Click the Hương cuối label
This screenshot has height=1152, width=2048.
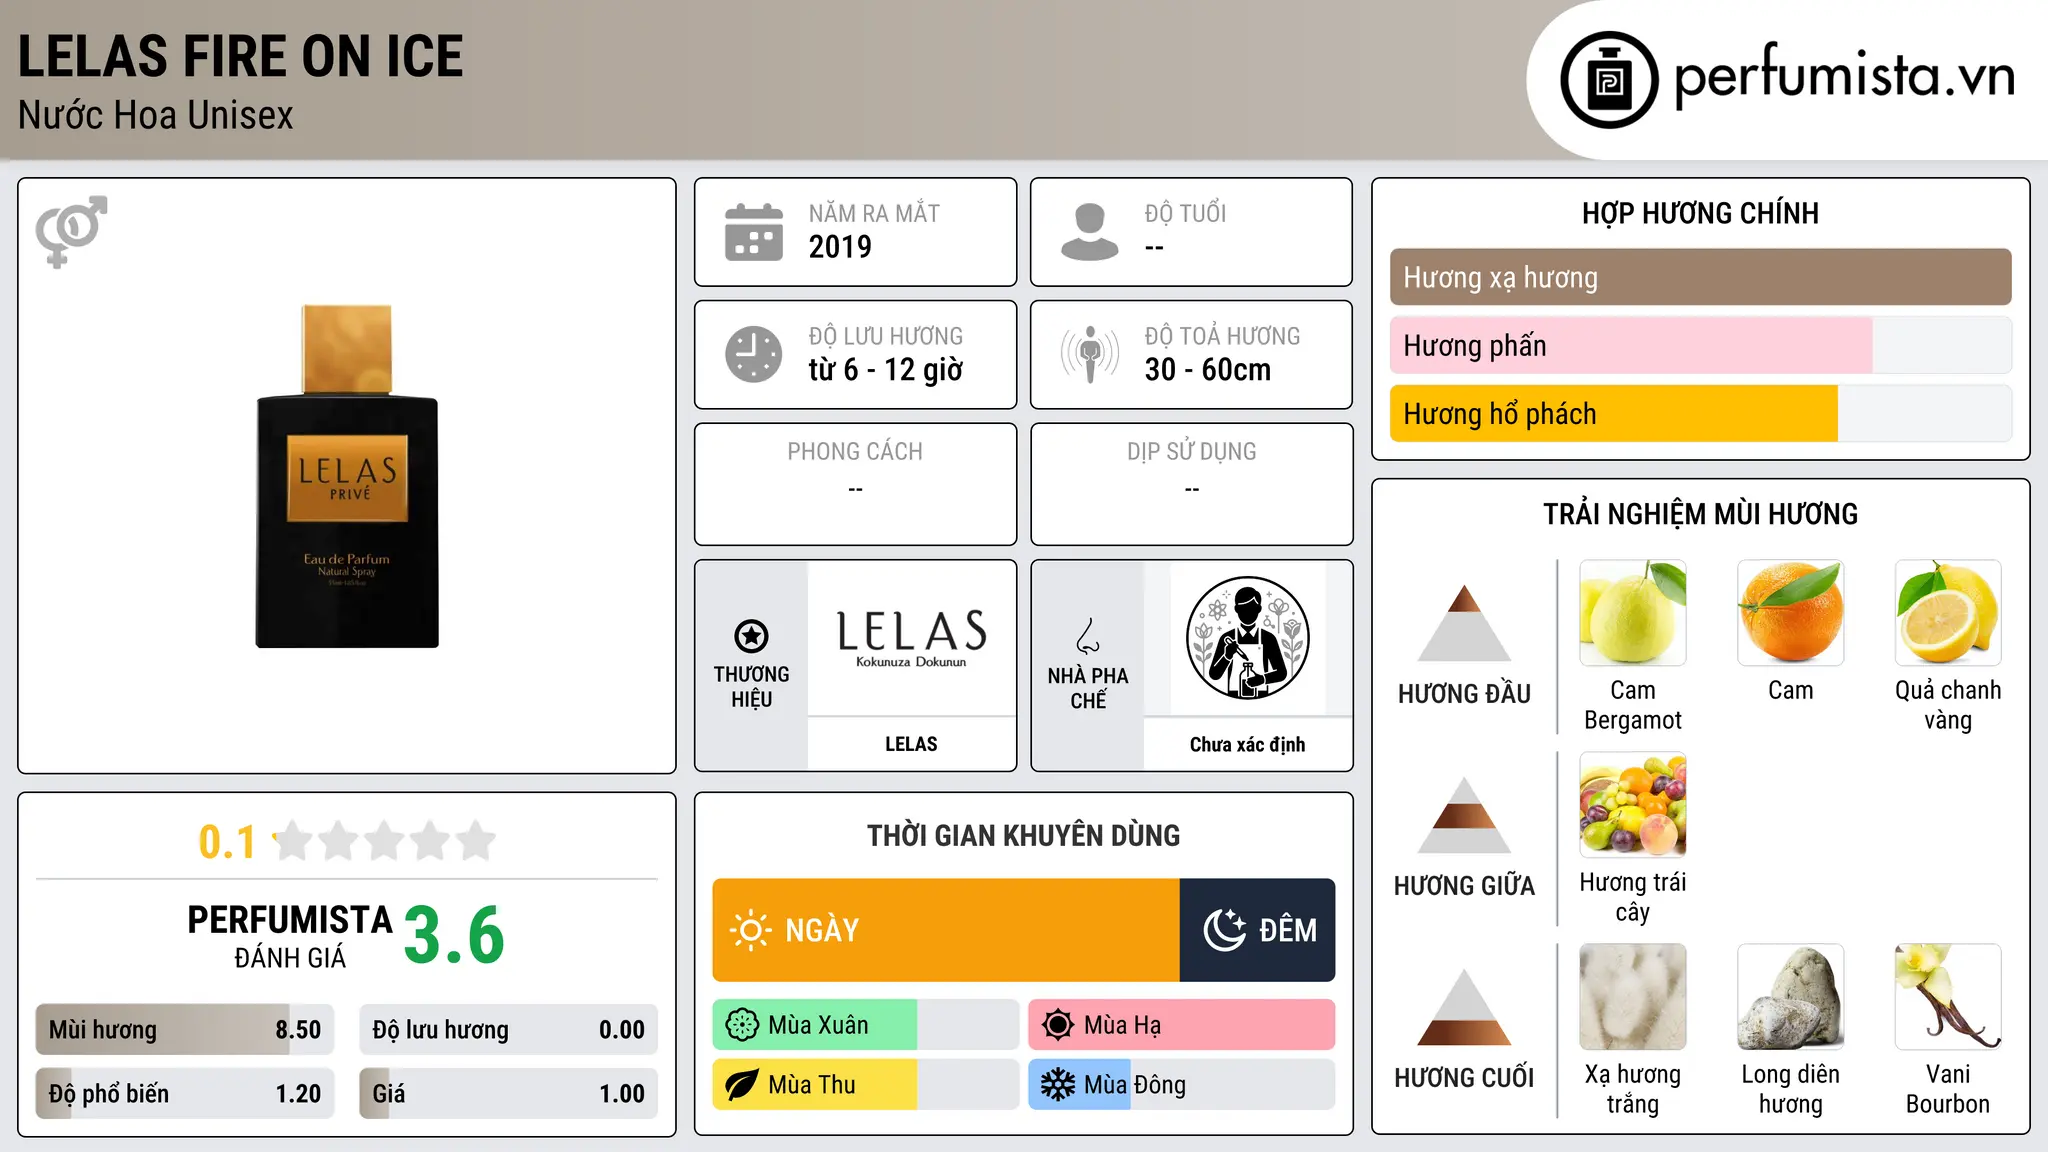[1464, 1078]
